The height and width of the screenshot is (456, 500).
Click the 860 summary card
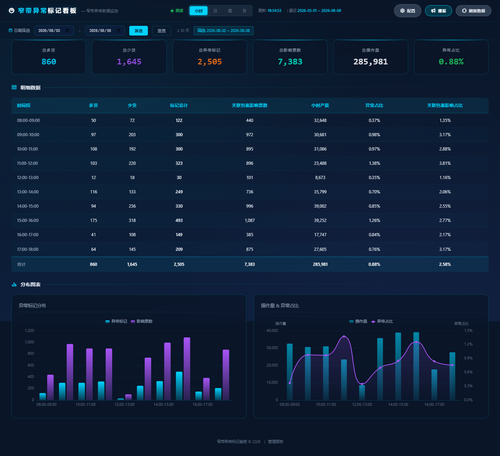click(49, 57)
